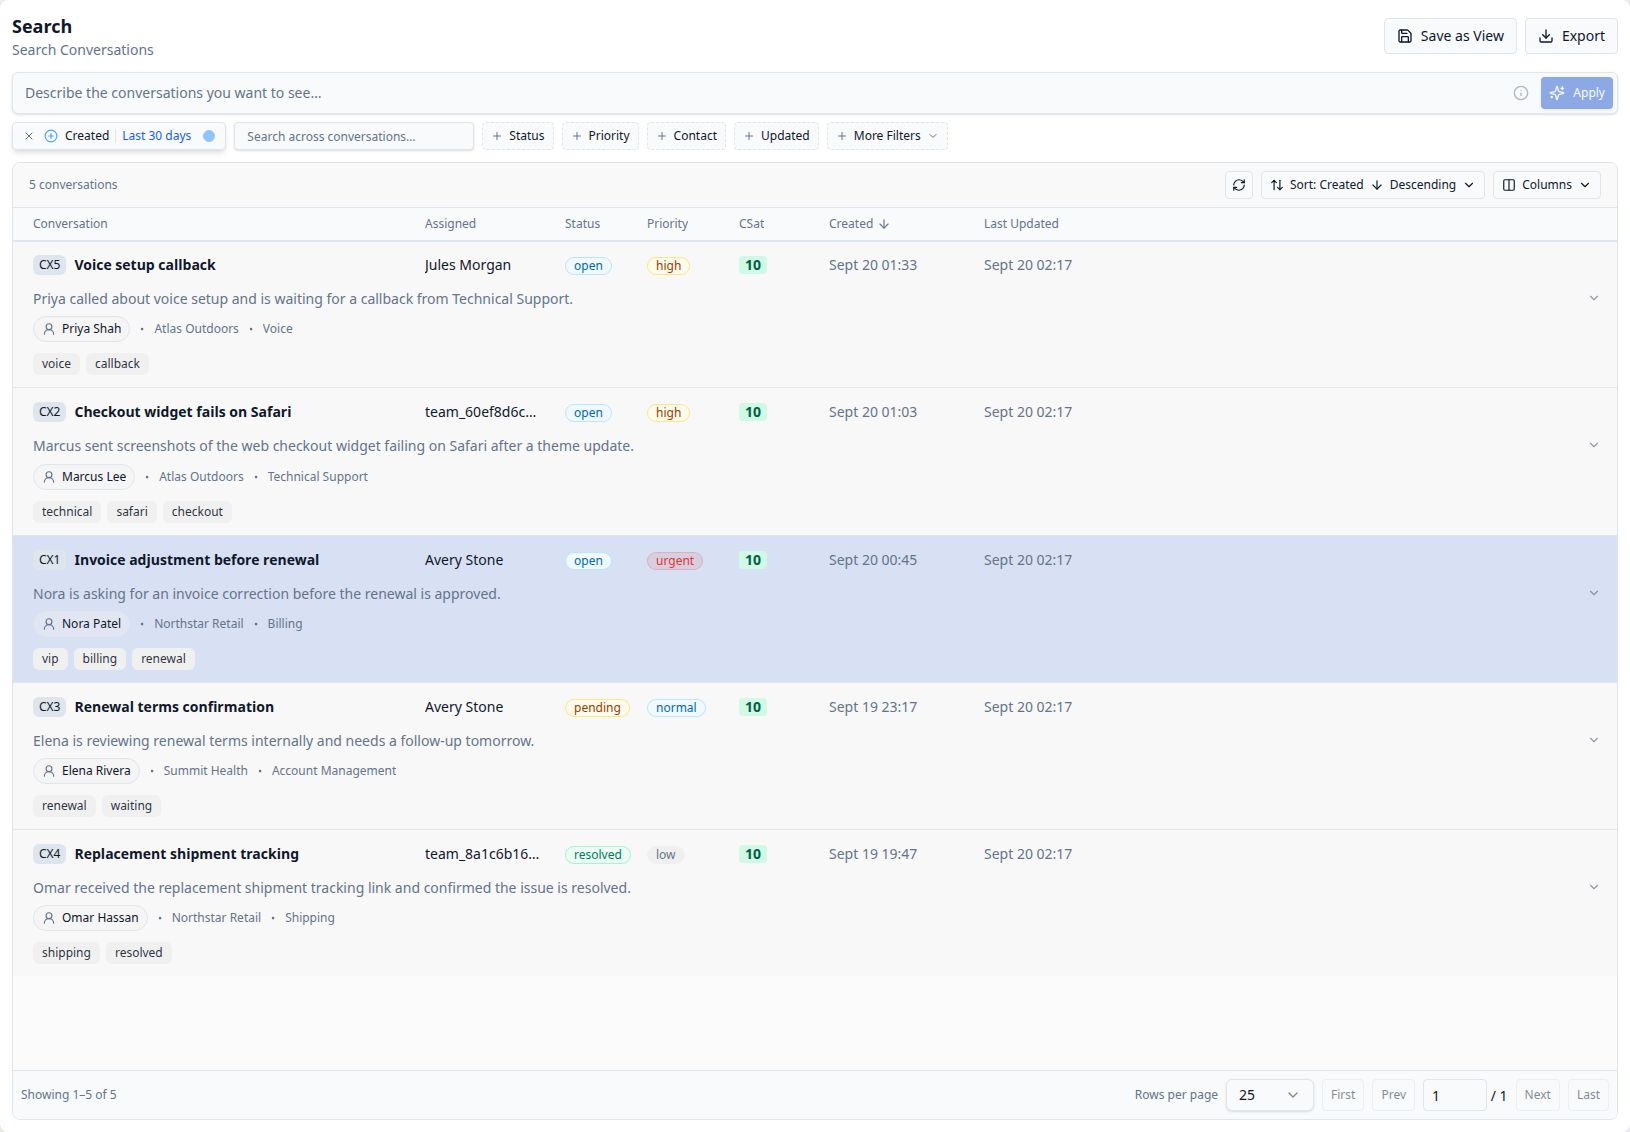Click the Priority column header

coord(667,224)
